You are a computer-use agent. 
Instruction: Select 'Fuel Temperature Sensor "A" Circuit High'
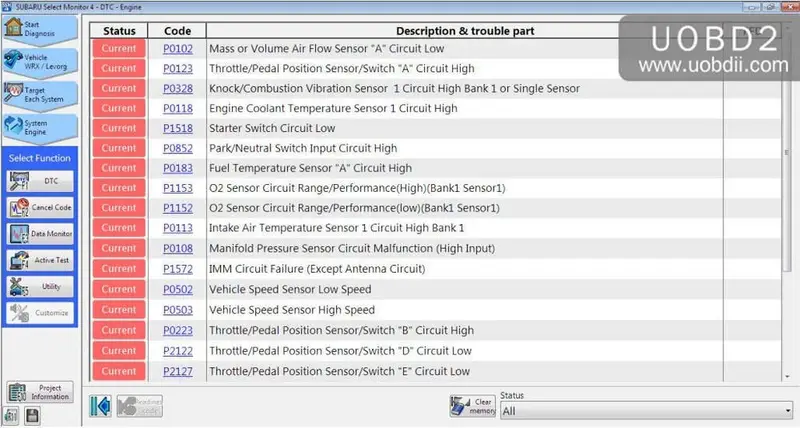tap(310, 168)
